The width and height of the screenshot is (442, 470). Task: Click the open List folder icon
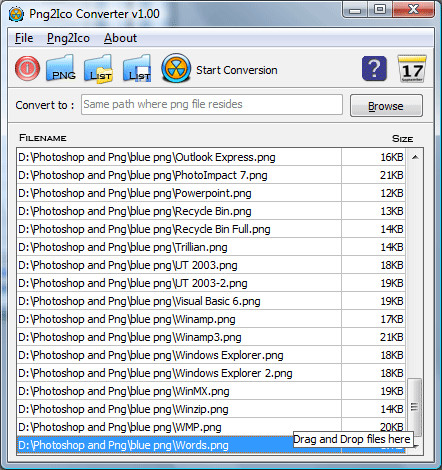99,69
